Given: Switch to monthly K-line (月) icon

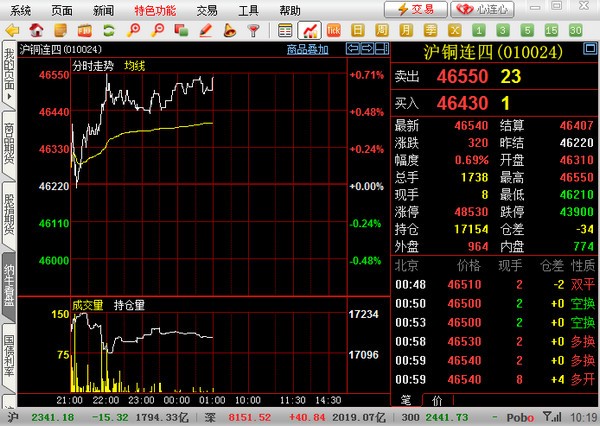Looking at the screenshot, I should click(x=406, y=30).
